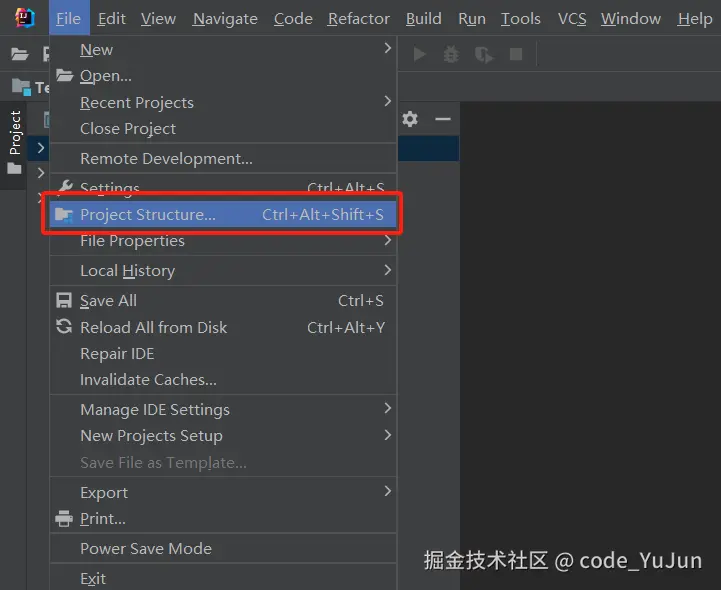The width and height of the screenshot is (721, 590).
Task: Click the Reload All from Disk refresh icon
Action: click(x=64, y=327)
